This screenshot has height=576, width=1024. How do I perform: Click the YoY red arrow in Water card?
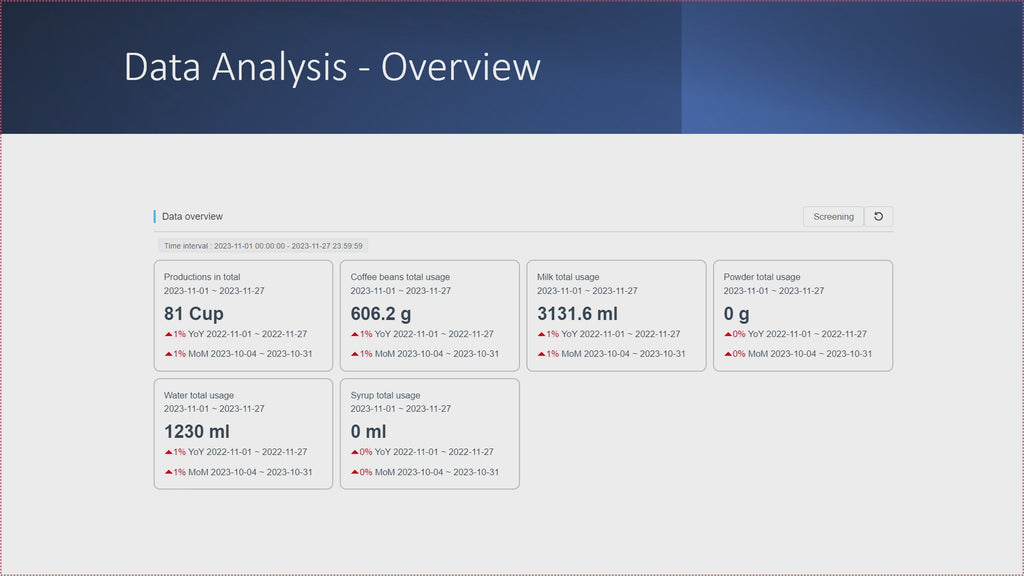169,452
